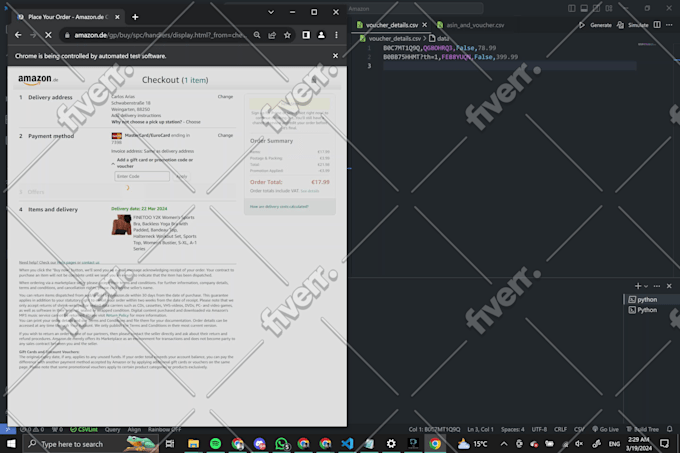The height and width of the screenshot is (453, 680).
Task: Click the data breadcrumb item
Action: [x=443, y=39]
